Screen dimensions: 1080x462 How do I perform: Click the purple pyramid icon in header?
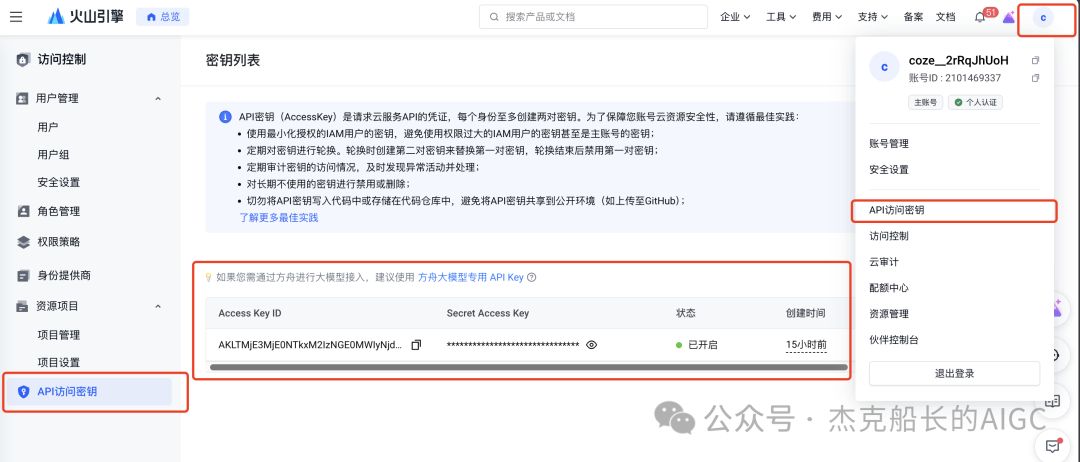1009,17
